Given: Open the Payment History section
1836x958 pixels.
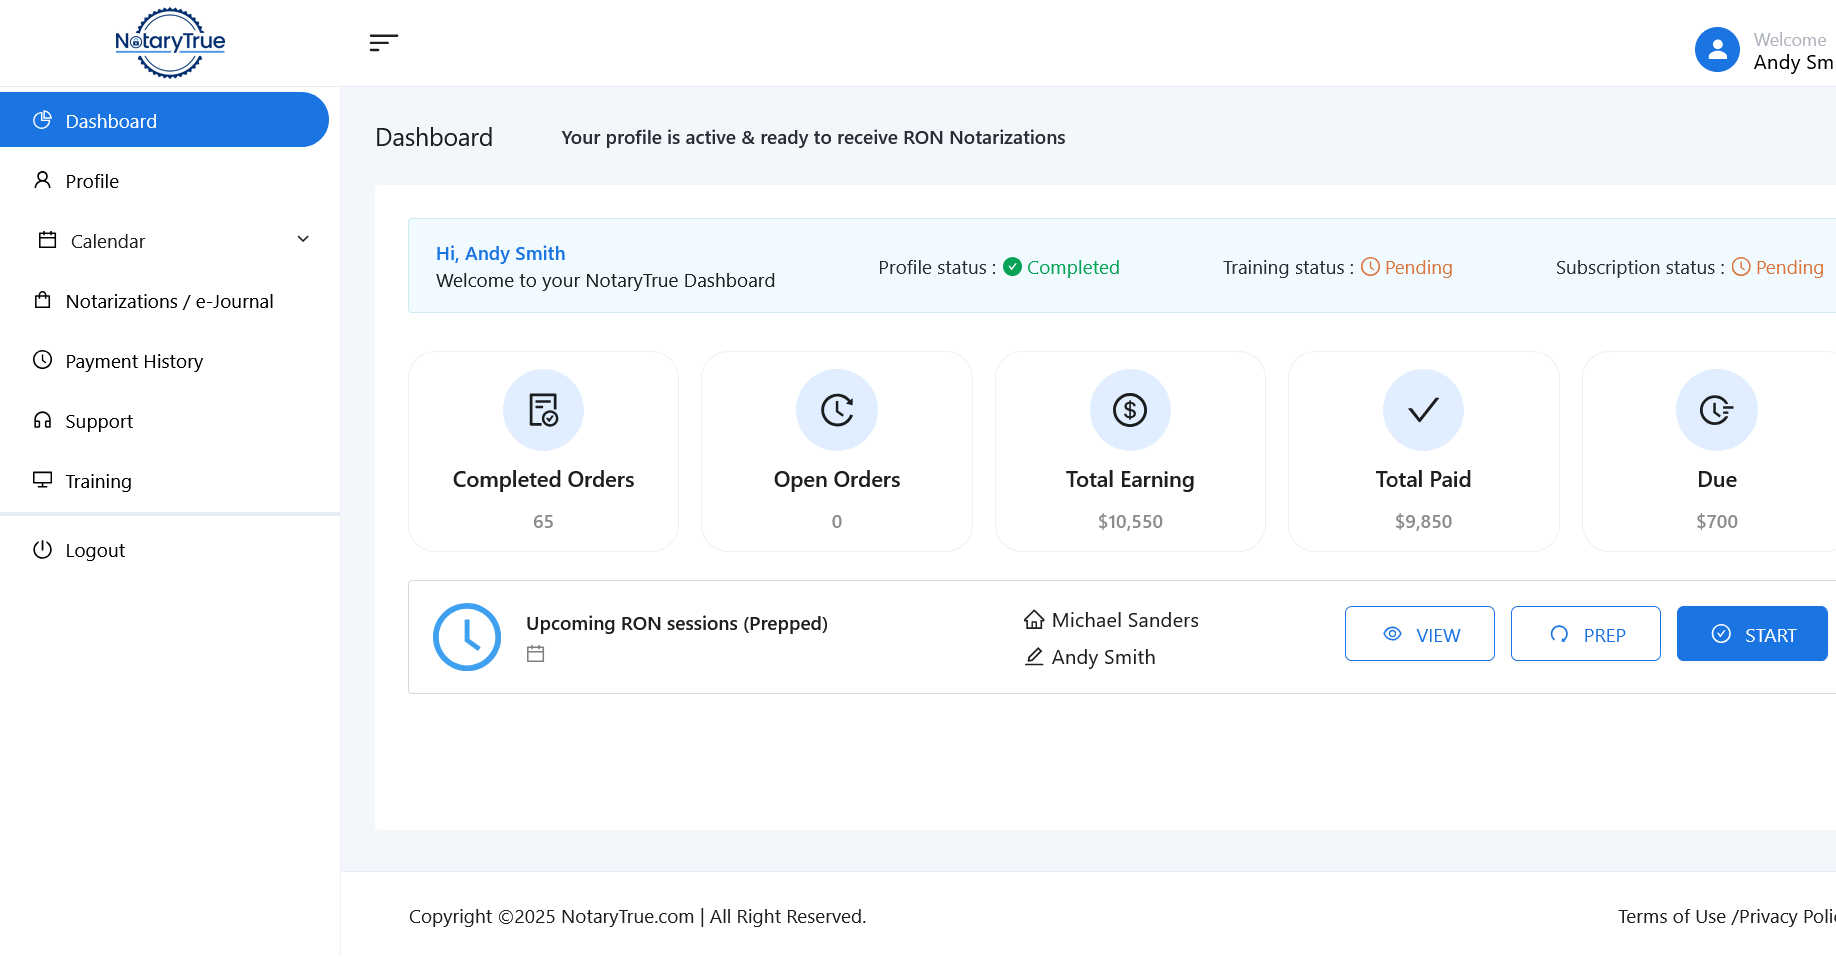Looking at the screenshot, I should click(x=134, y=360).
